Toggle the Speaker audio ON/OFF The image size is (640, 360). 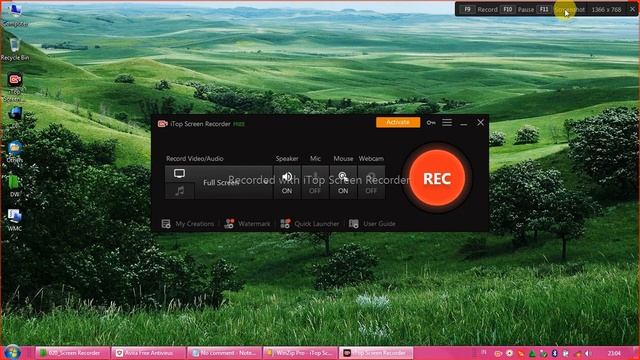pos(287,182)
